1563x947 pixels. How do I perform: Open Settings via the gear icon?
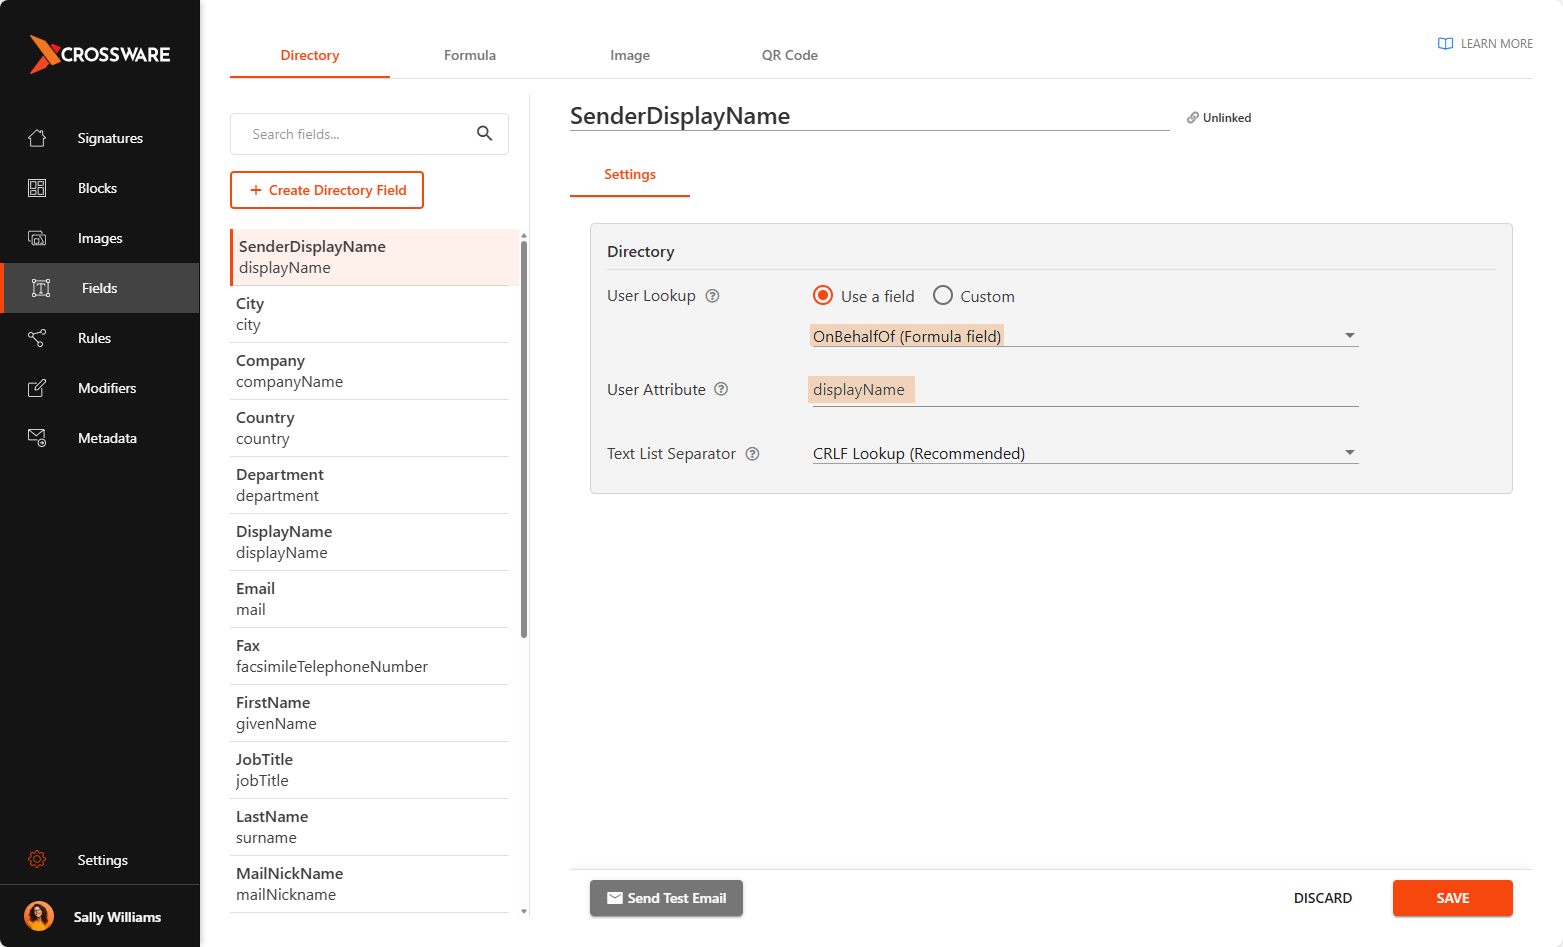tap(37, 860)
